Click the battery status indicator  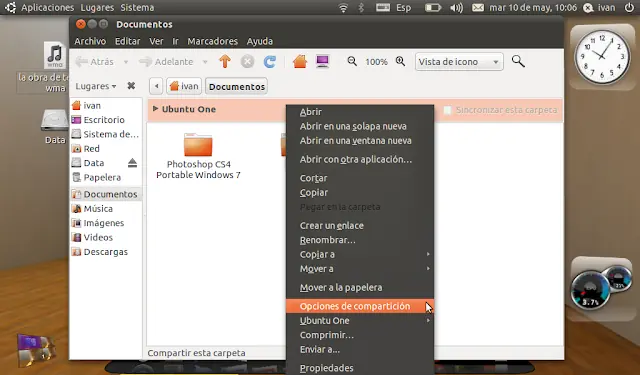[433, 7]
